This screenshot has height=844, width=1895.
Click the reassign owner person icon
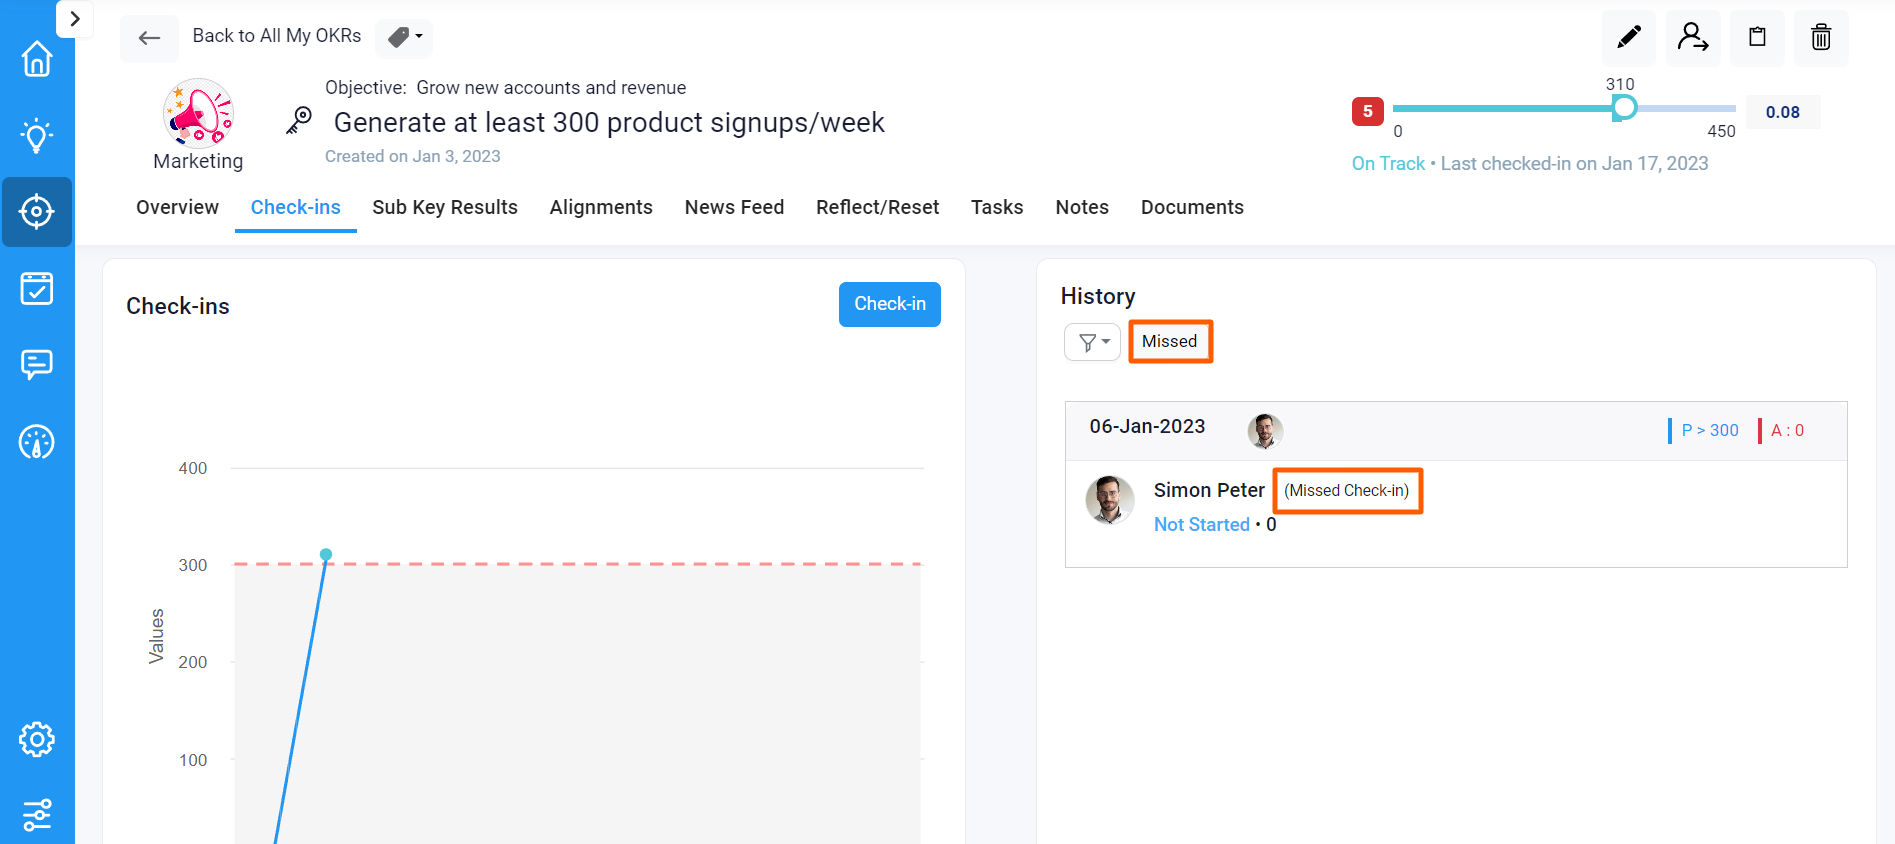1693,38
